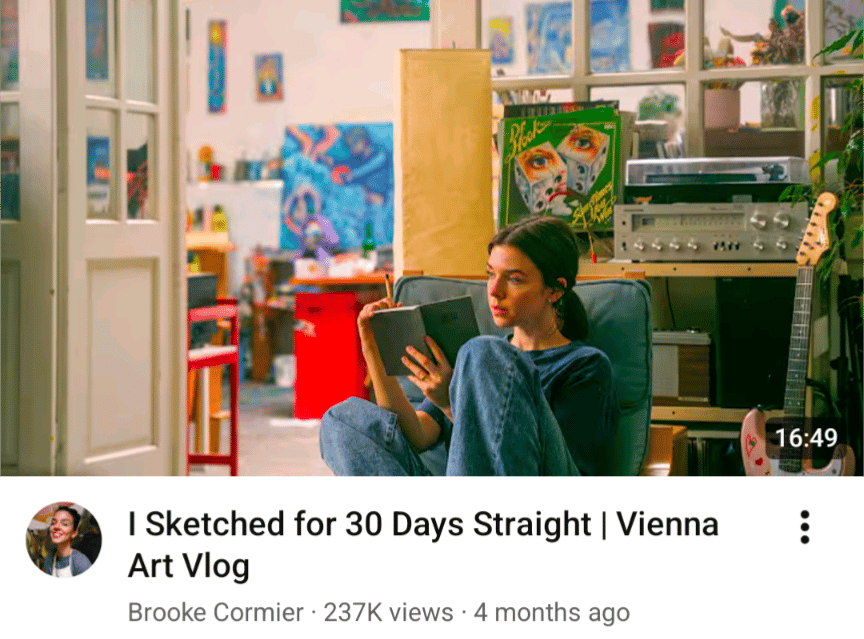Click the large blue painting in thumbnail

point(337,186)
